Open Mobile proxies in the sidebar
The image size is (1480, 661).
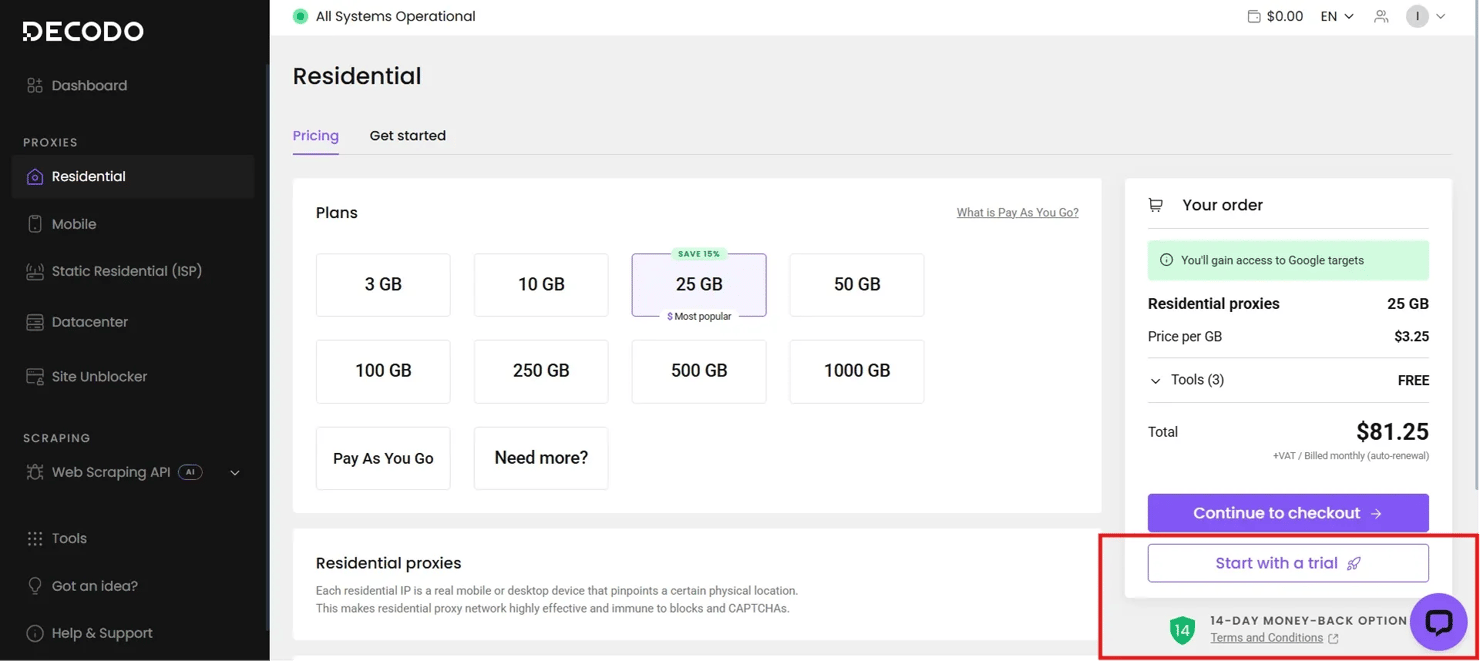click(74, 224)
